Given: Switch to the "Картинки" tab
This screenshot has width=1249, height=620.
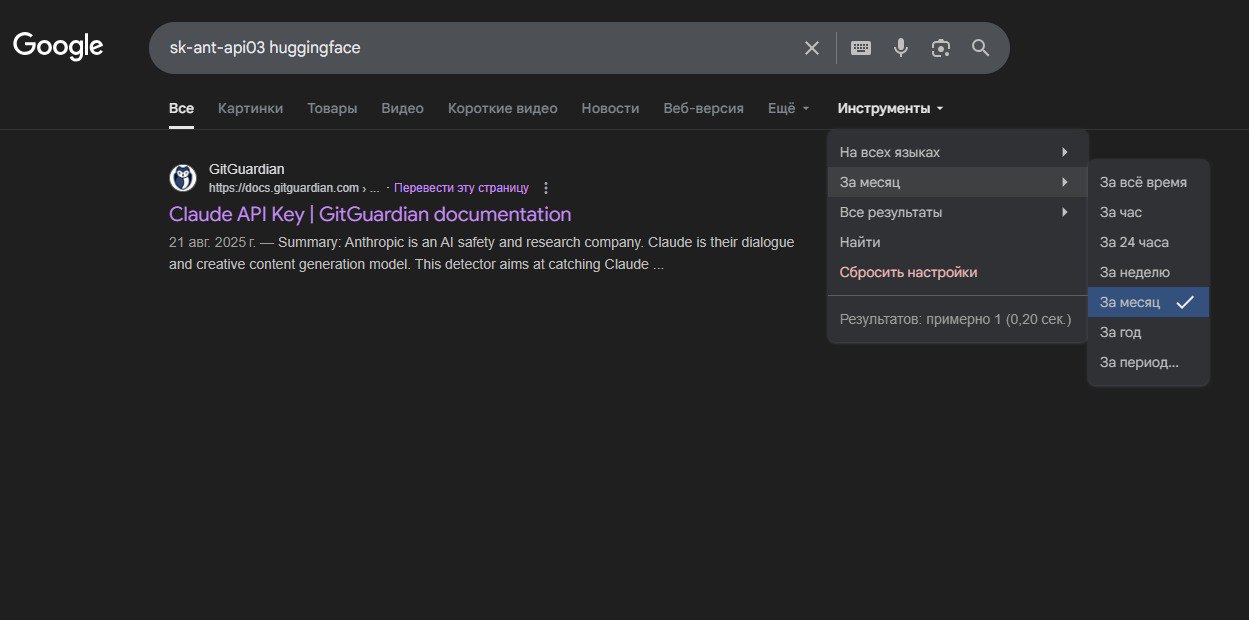Looking at the screenshot, I should [250, 108].
